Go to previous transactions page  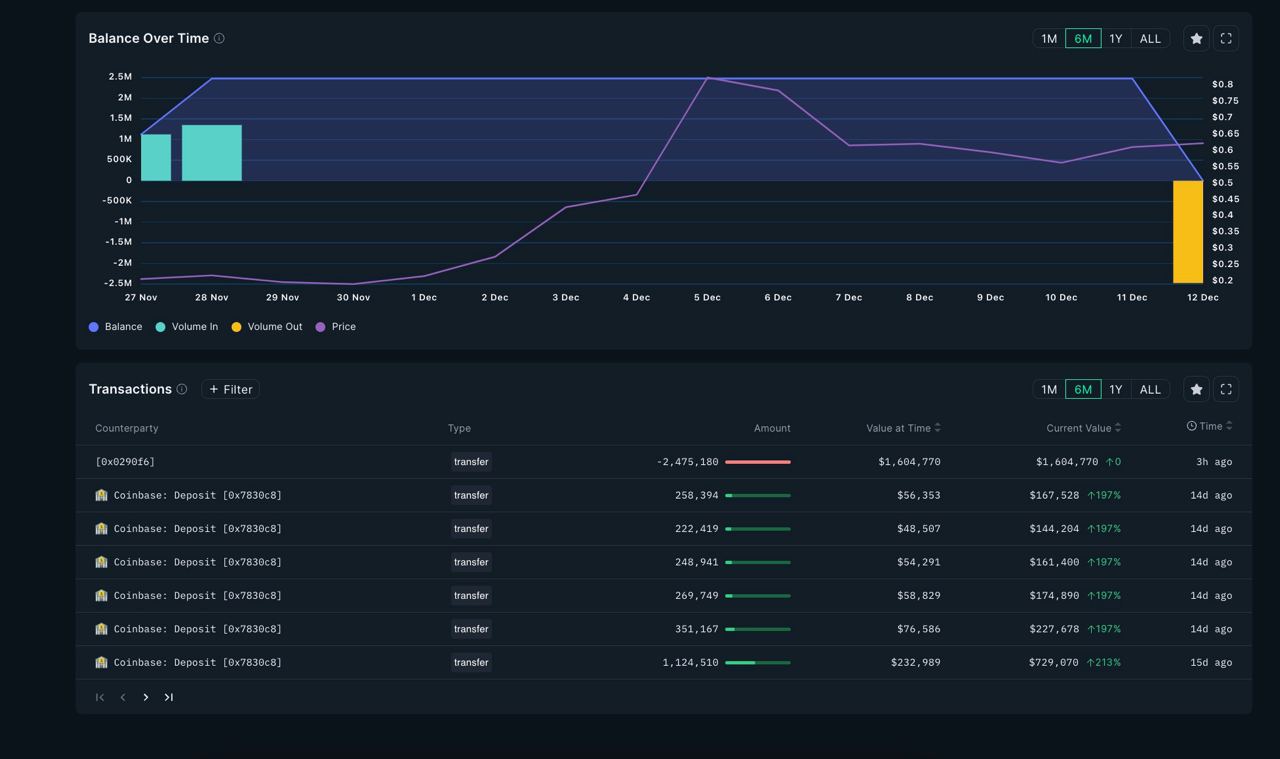123,697
